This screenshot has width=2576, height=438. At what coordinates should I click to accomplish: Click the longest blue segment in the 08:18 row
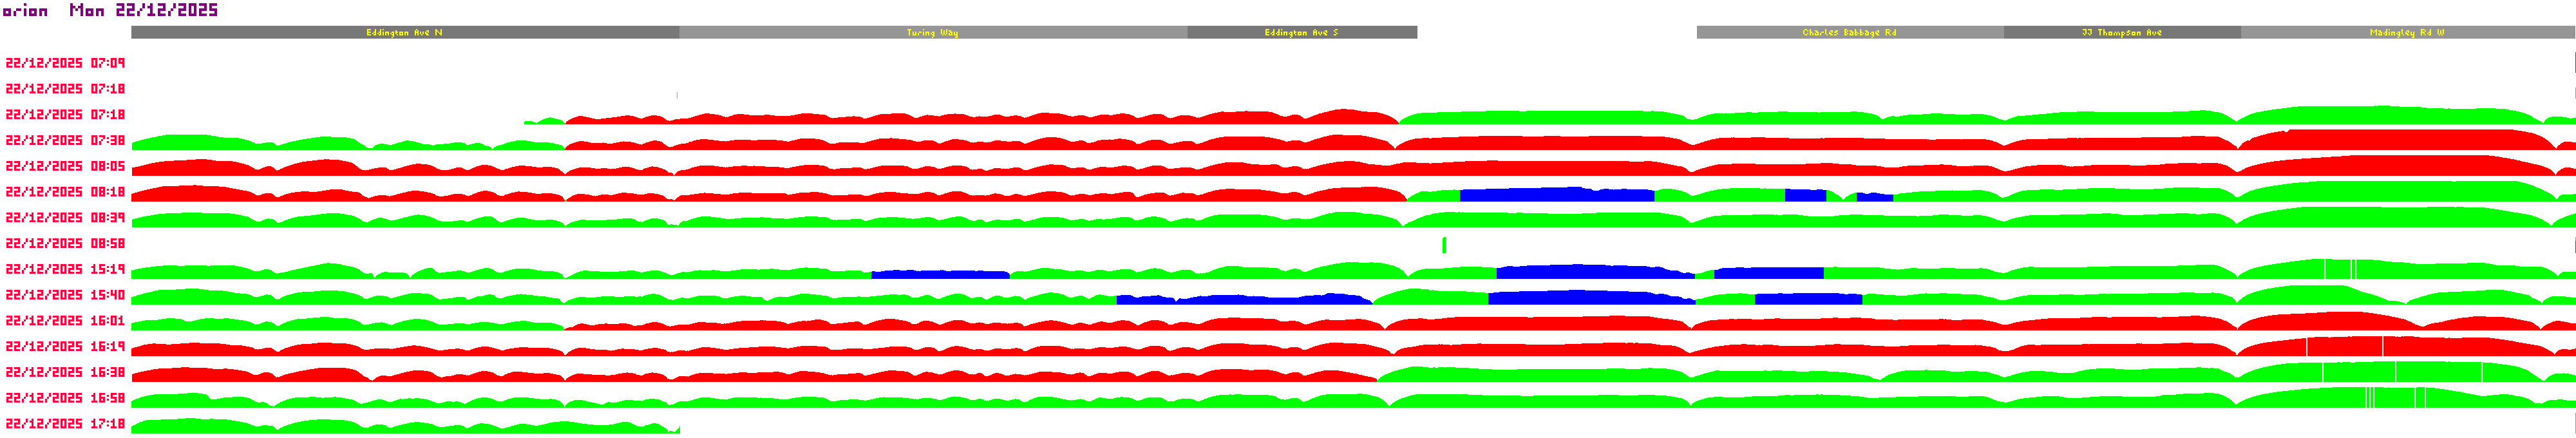[x=1556, y=195]
